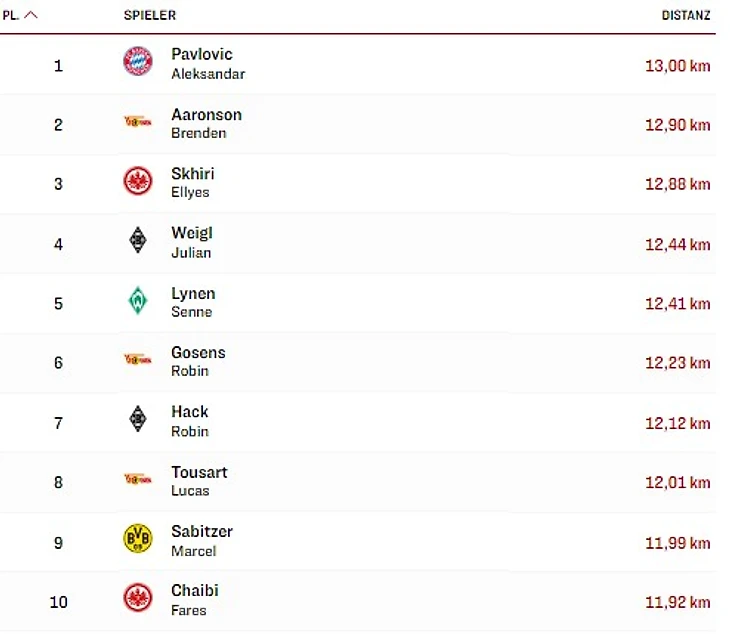Click Weigl's 12,44 km distance value

(677, 244)
